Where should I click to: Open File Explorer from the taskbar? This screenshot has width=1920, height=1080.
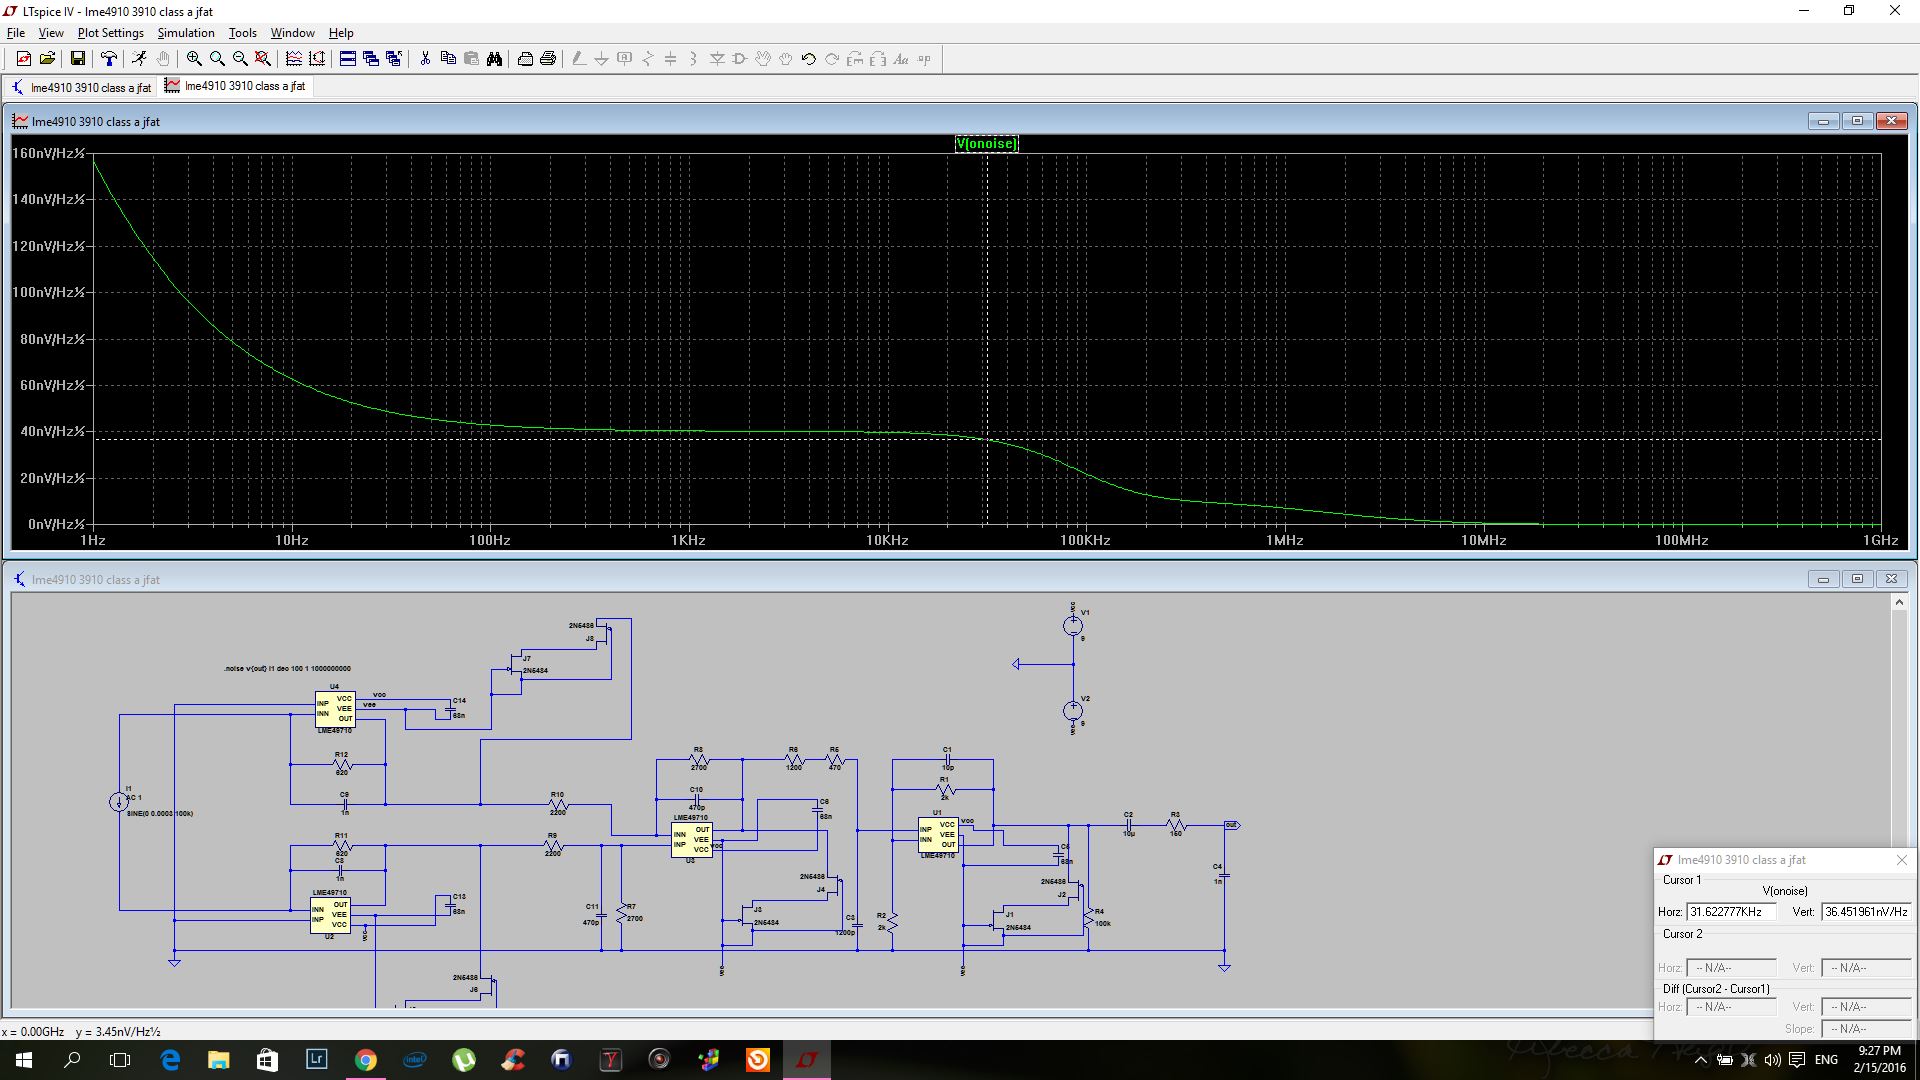[x=218, y=1060]
